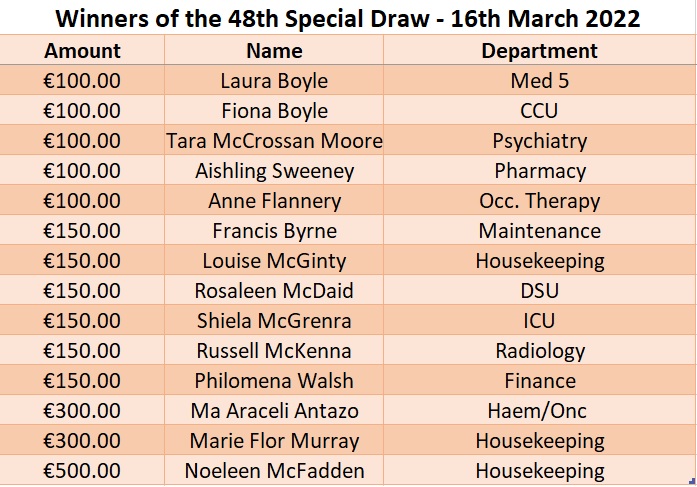
Task: Select the Shiela McGrenra name cell
Action: tap(274, 321)
